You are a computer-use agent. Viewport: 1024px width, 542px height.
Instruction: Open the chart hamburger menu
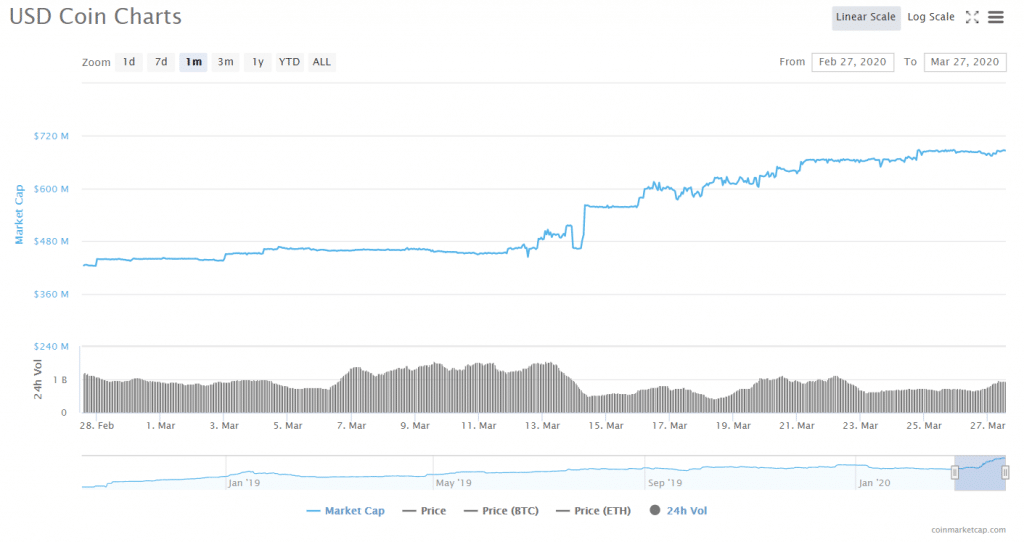(x=996, y=17)
